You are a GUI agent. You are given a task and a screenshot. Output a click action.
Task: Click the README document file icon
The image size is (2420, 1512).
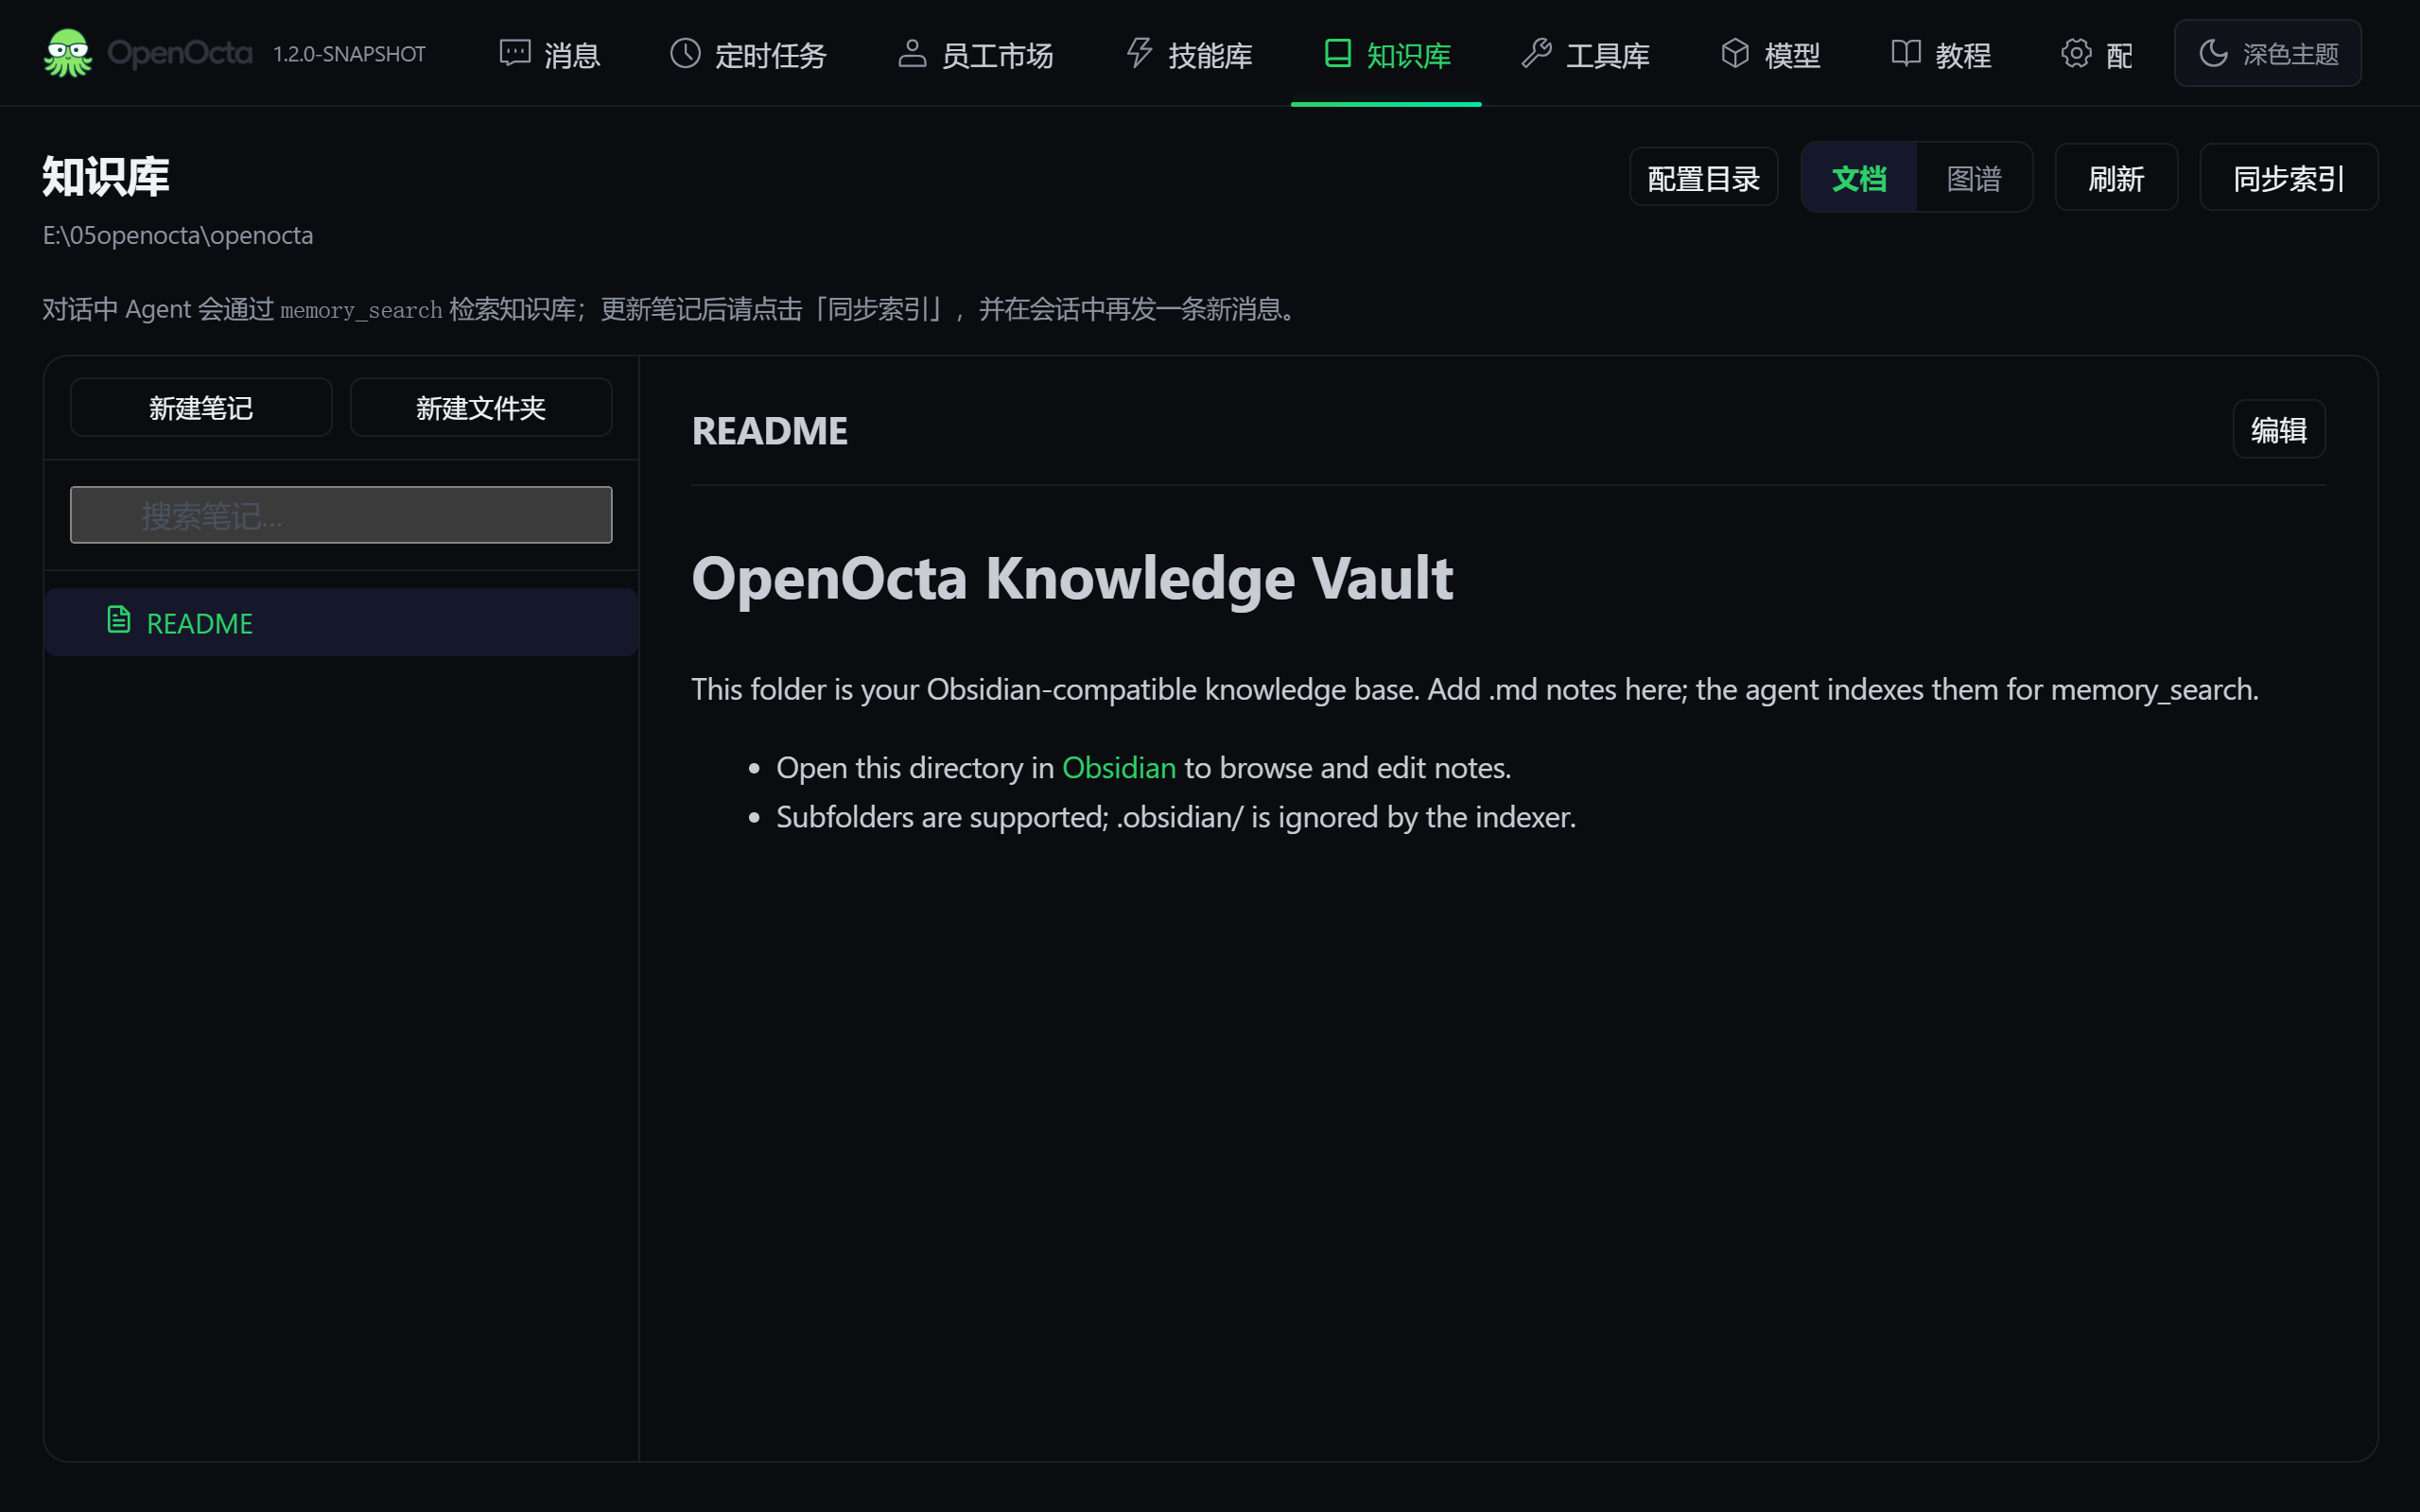[x=119, y=620]
